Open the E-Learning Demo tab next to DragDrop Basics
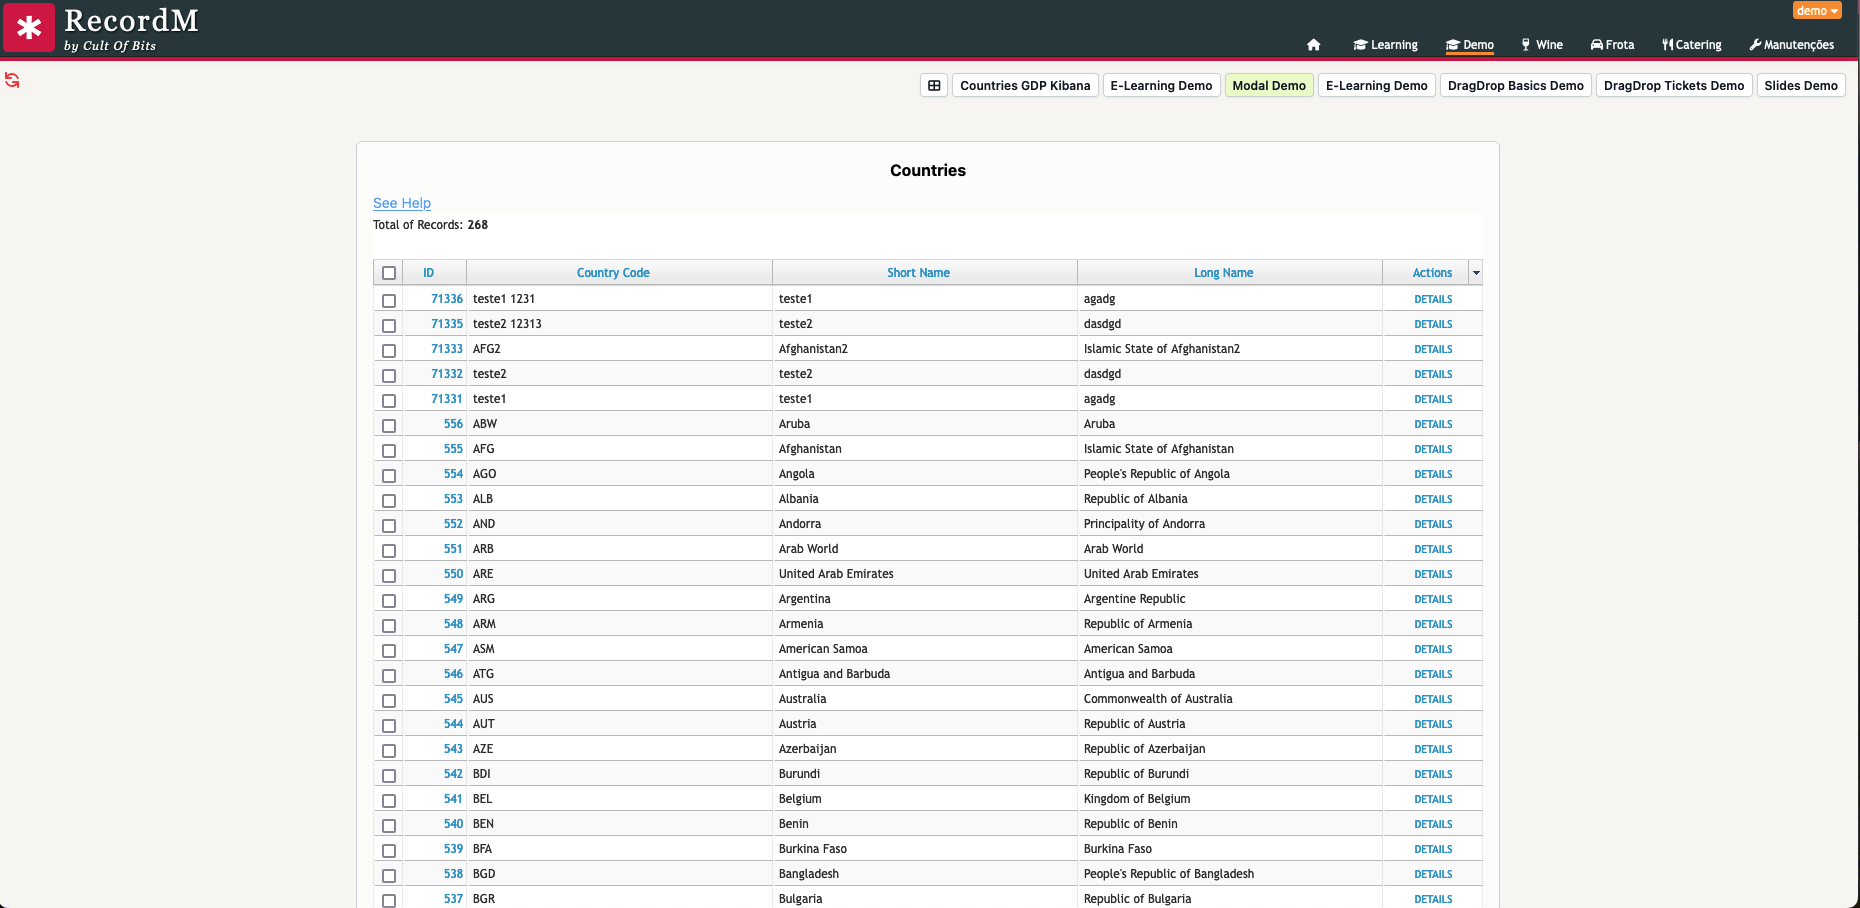 coord(1377,86)
